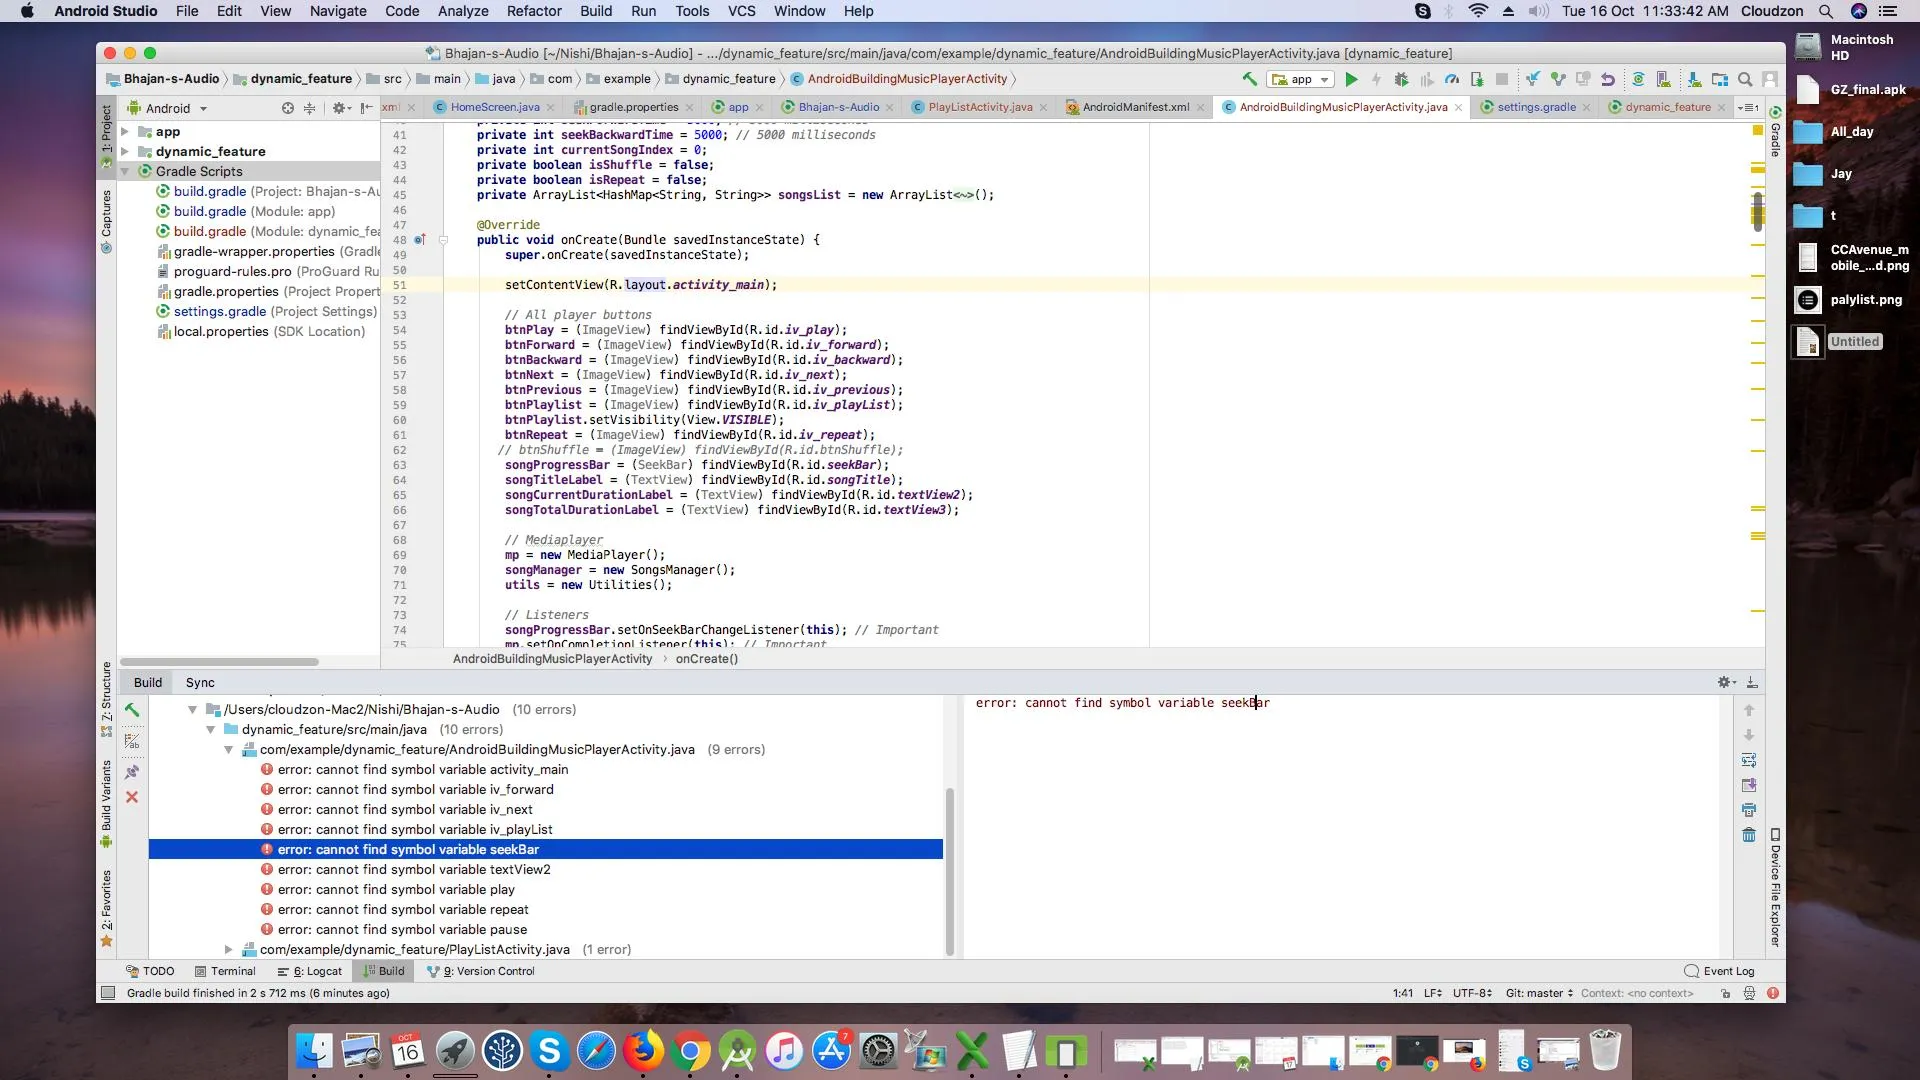
Task: Select error cannot find symbol variable textView2
Action: click(413, 869)
